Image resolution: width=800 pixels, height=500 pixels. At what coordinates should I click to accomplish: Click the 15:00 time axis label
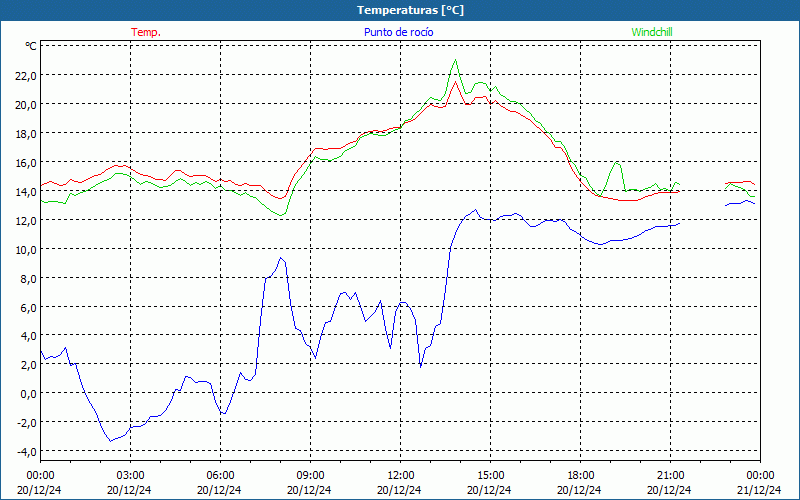(491, 475)
